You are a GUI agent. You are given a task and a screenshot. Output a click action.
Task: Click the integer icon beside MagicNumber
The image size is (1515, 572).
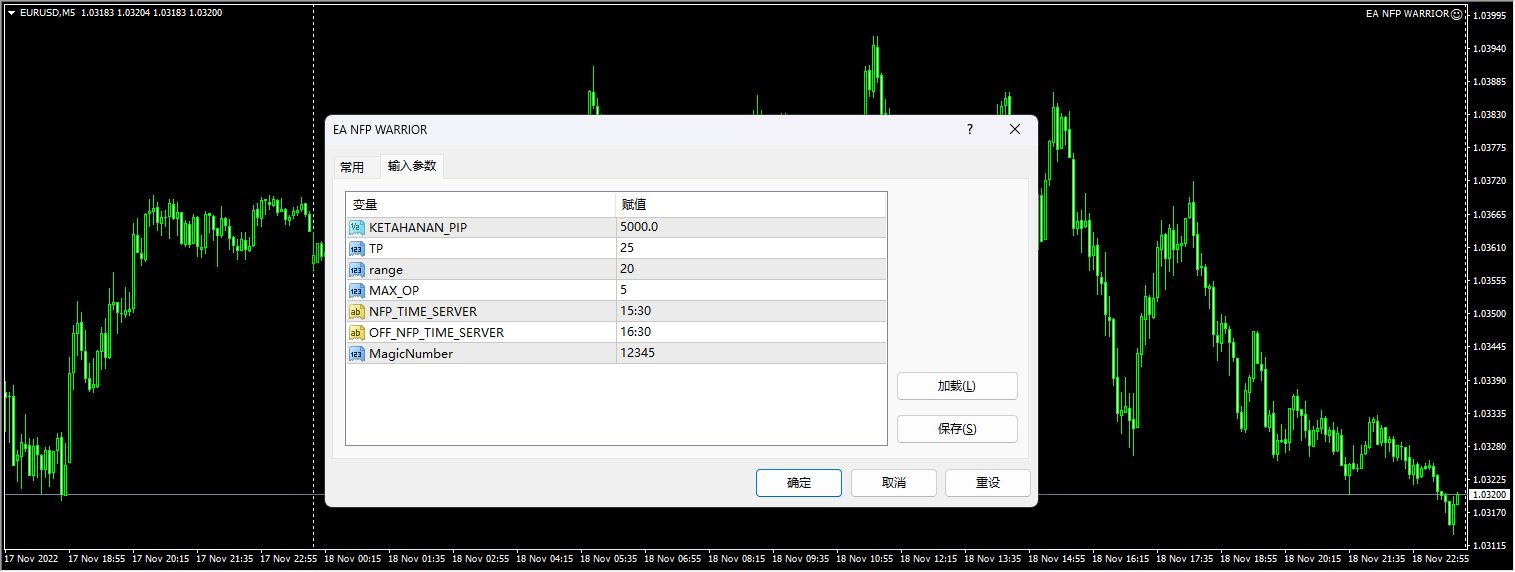[x=356, y=353]
